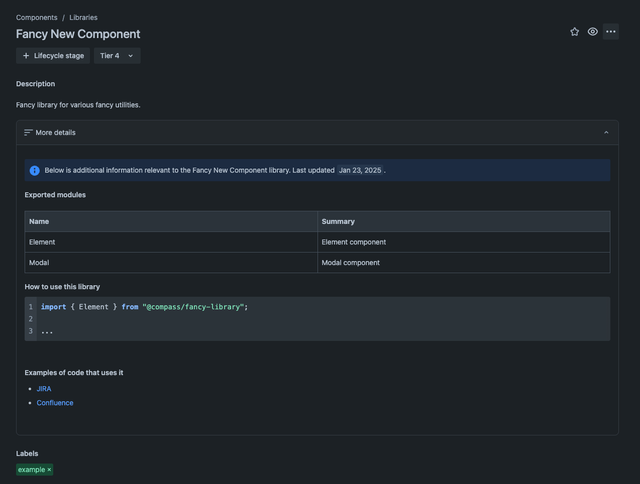Click the Exported modules heading
This screenshot has height=484, width=640.
[55, 195]
